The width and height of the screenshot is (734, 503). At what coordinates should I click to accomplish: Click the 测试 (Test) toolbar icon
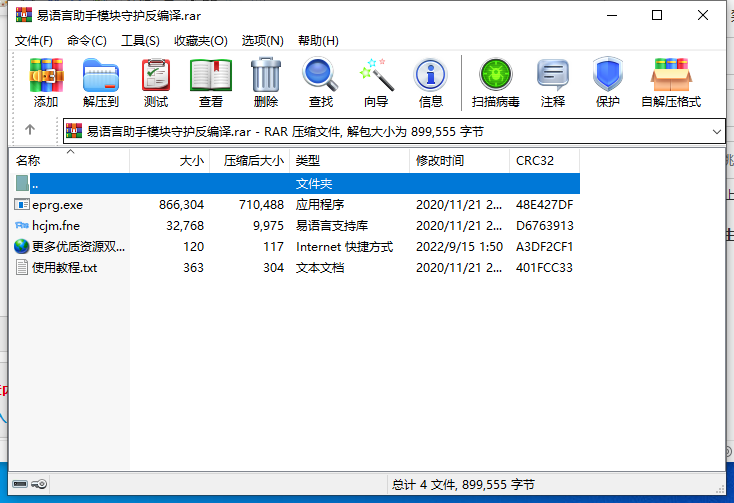coord(156,75)
